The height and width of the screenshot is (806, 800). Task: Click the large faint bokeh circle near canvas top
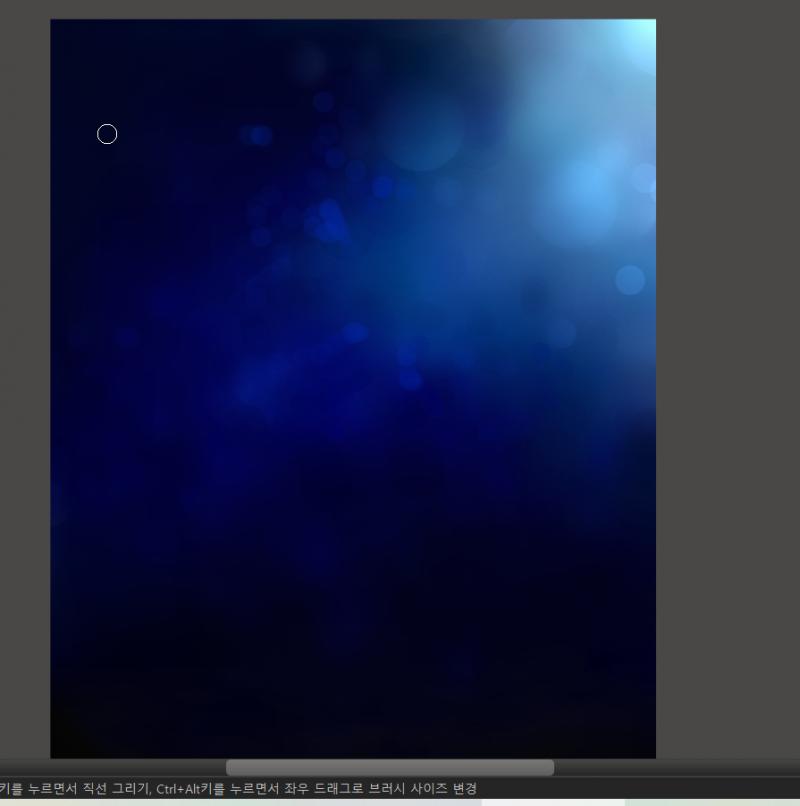point(422,129)
